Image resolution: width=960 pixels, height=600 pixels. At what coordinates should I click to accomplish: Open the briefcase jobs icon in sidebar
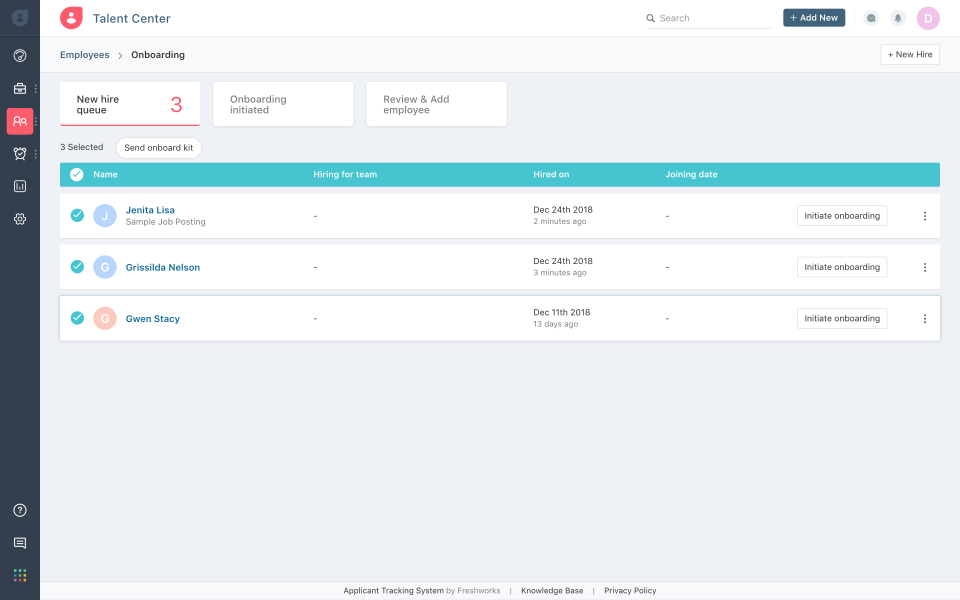[x=20, y=89]
